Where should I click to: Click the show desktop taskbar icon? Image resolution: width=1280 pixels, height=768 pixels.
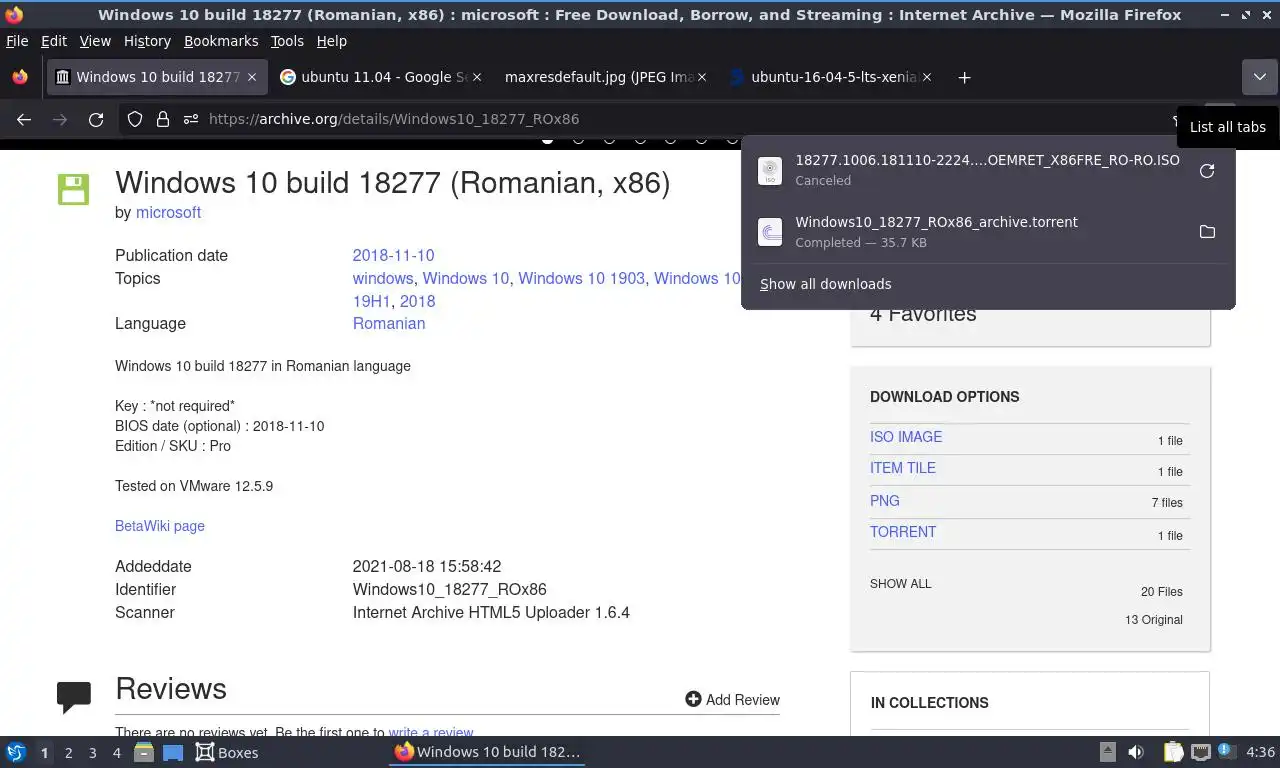172,752
